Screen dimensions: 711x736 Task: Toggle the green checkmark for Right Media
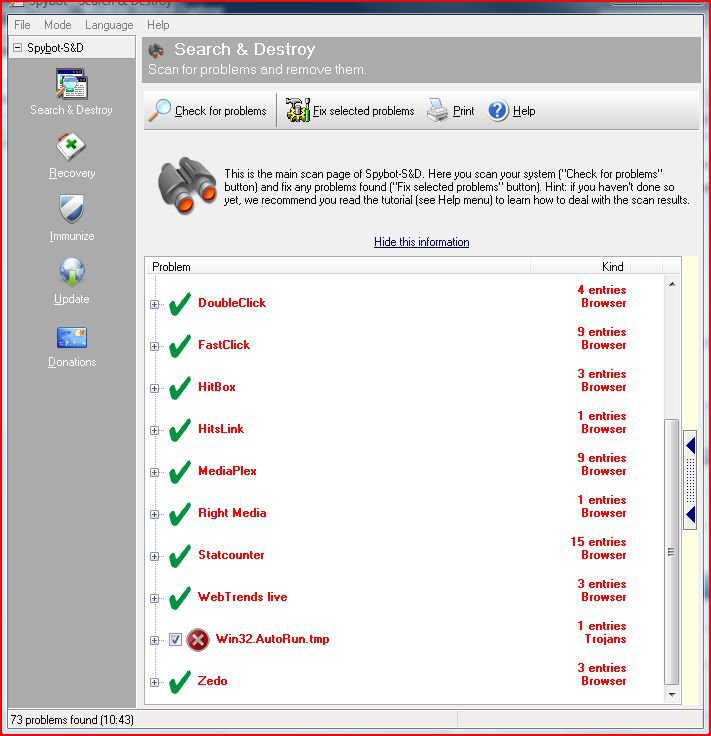[x=180, y=514]
